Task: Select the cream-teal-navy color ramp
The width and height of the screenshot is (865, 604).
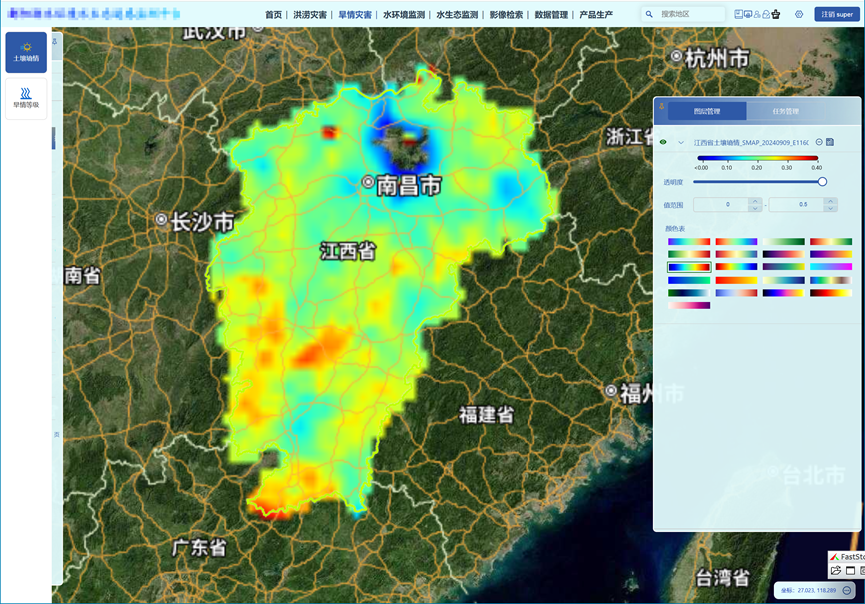Action: (x=784, y=280)
